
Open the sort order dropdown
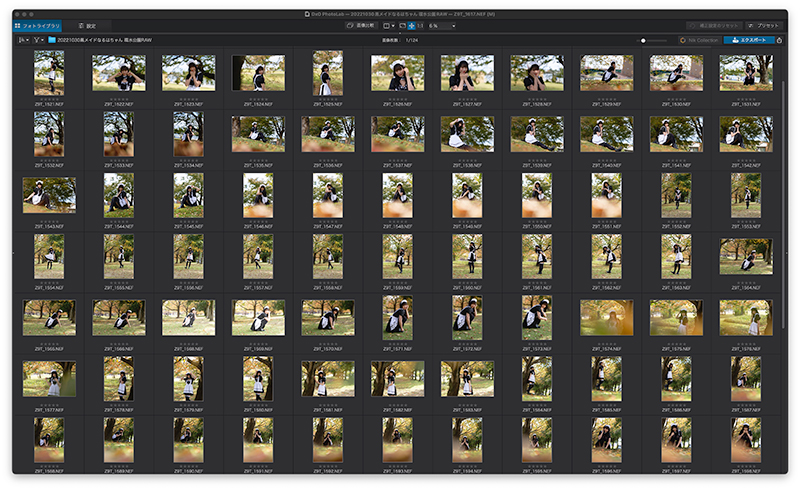click(x=23, y=40)
